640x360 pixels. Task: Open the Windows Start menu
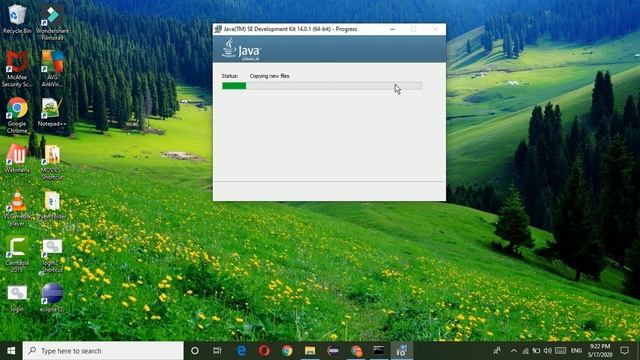coord(11,351)
